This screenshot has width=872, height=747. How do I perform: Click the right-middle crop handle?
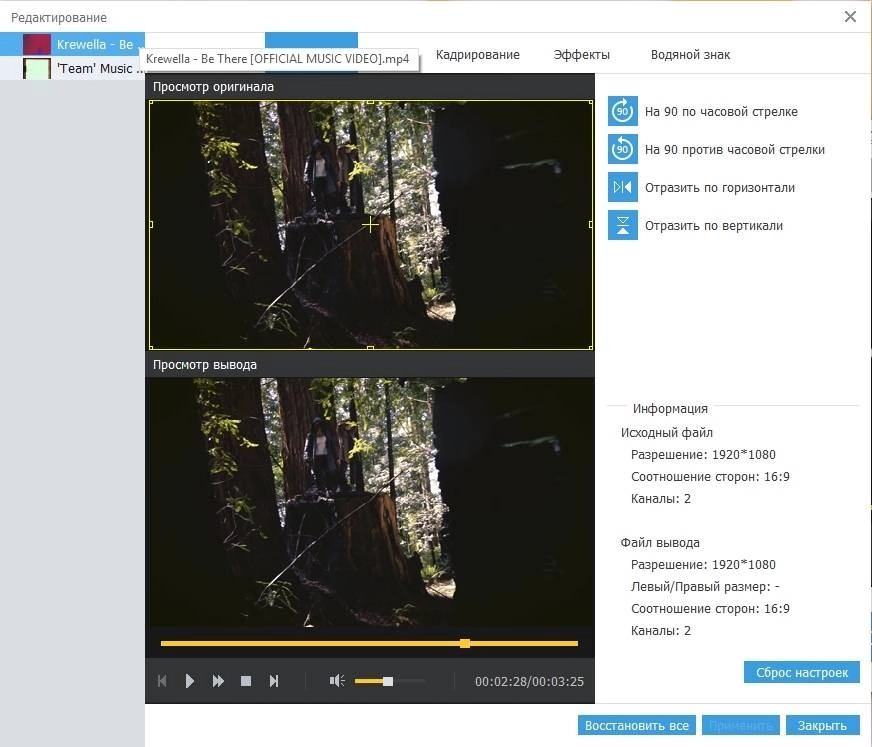tap(591, 225)
